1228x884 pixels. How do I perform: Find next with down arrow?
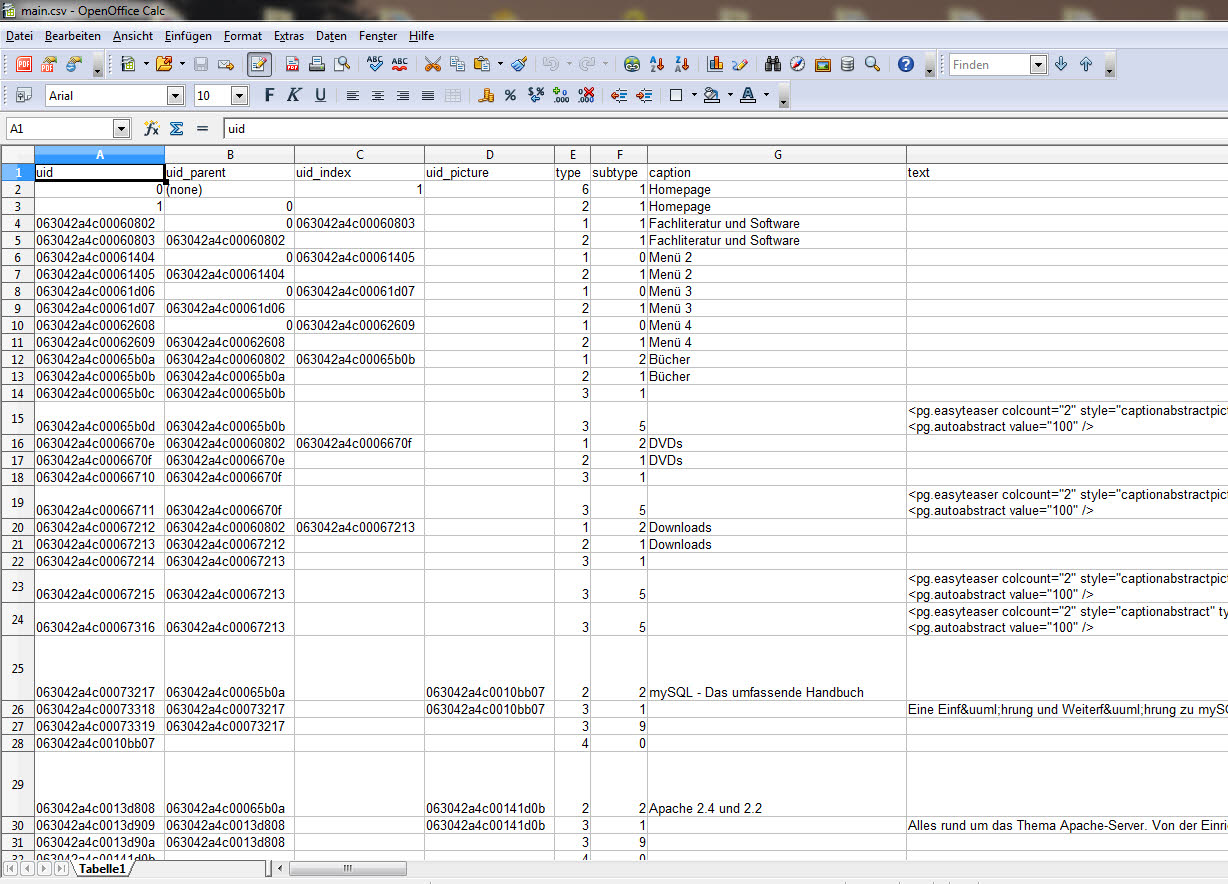click(x=1061, y=64)
